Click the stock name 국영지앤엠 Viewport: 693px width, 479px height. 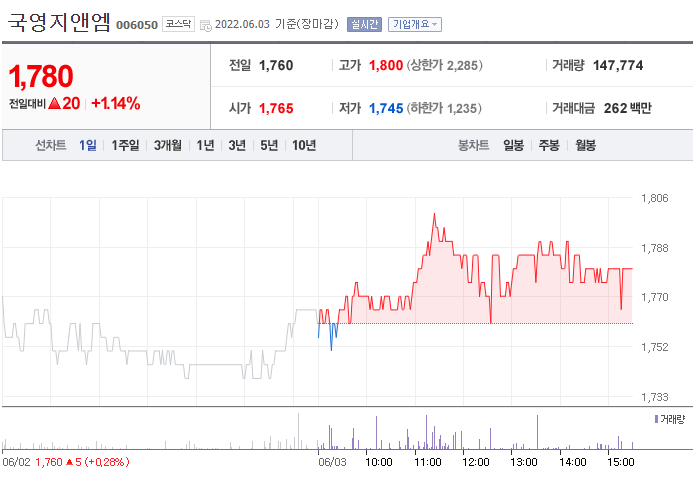(x=59, y=22)
